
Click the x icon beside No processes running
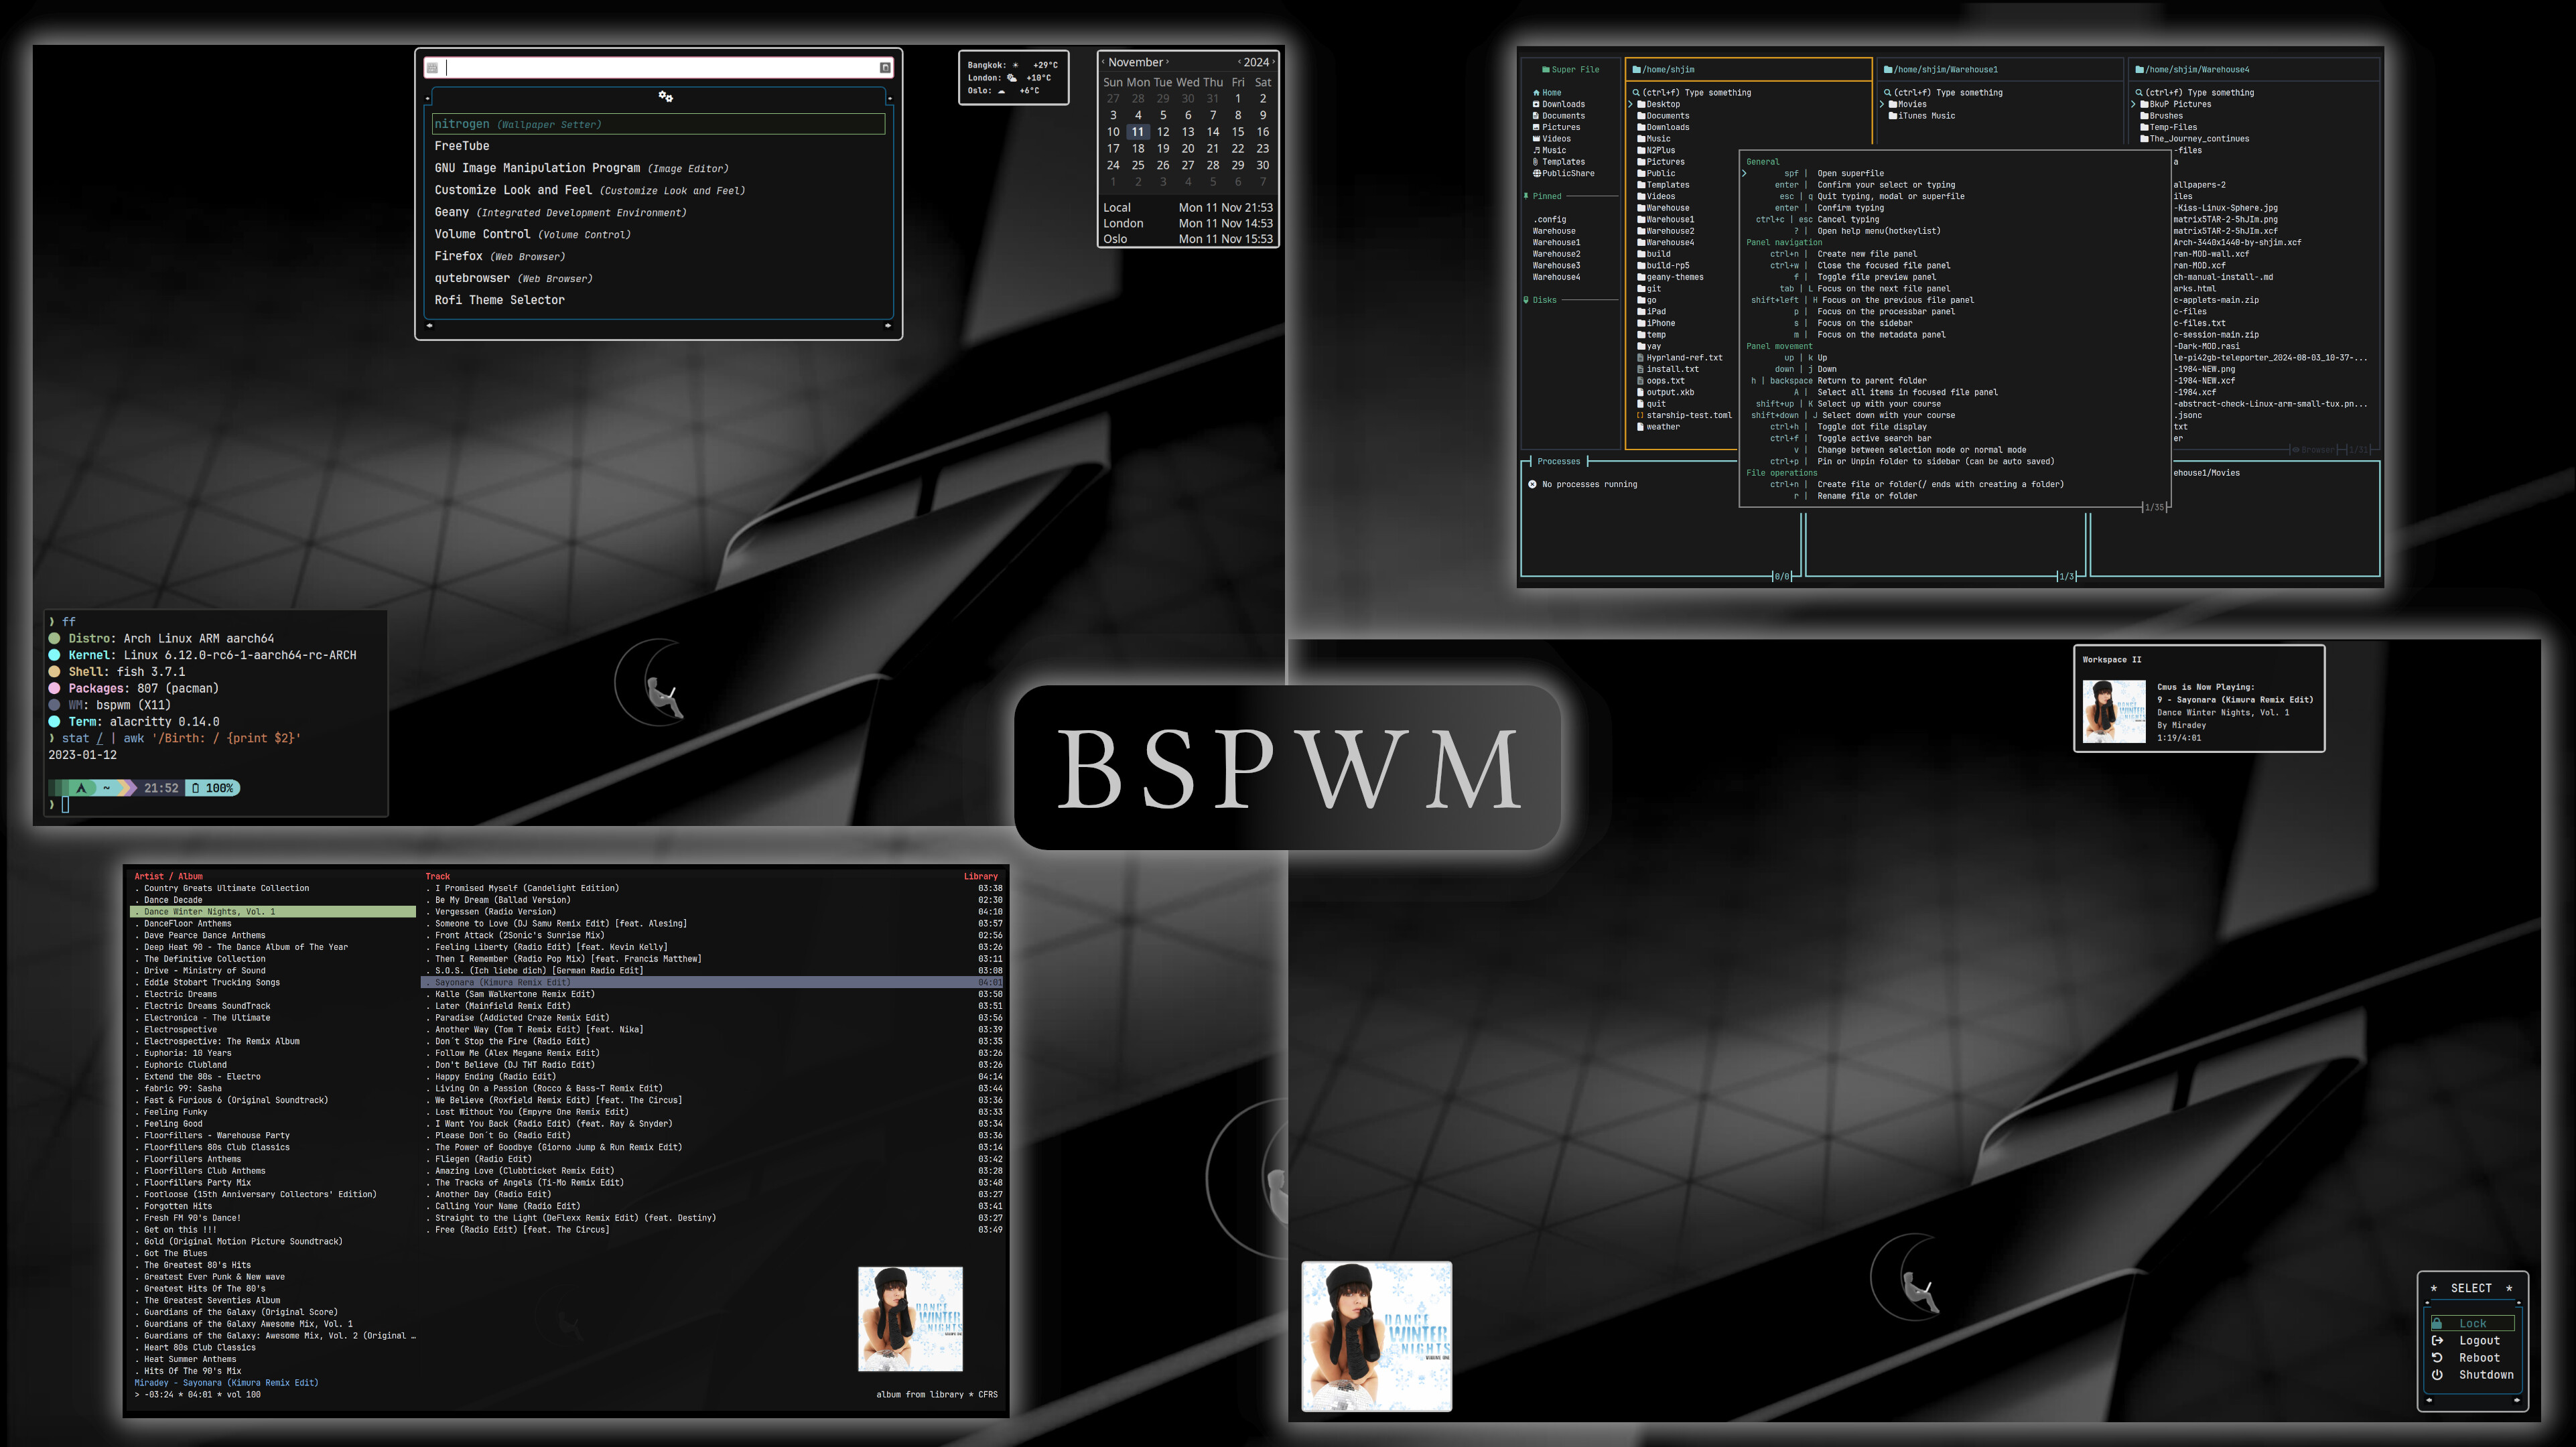click(x=1532, y=484)
